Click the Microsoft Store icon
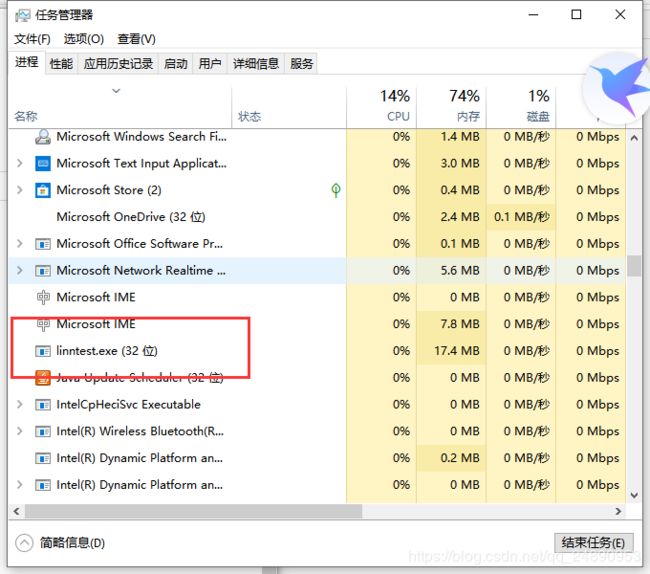This screenshot has height=574, width=650. tap(43, 190)
